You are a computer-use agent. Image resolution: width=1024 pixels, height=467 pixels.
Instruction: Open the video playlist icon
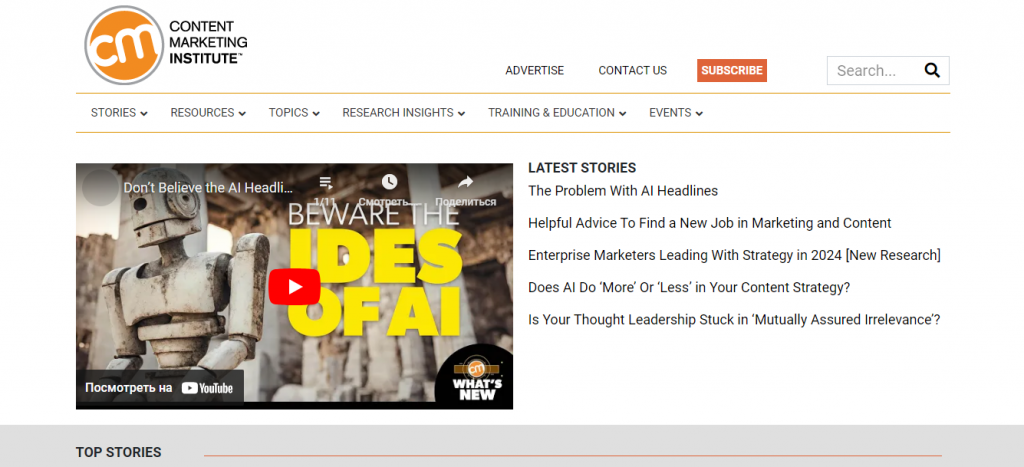click(x=325, y=184)
